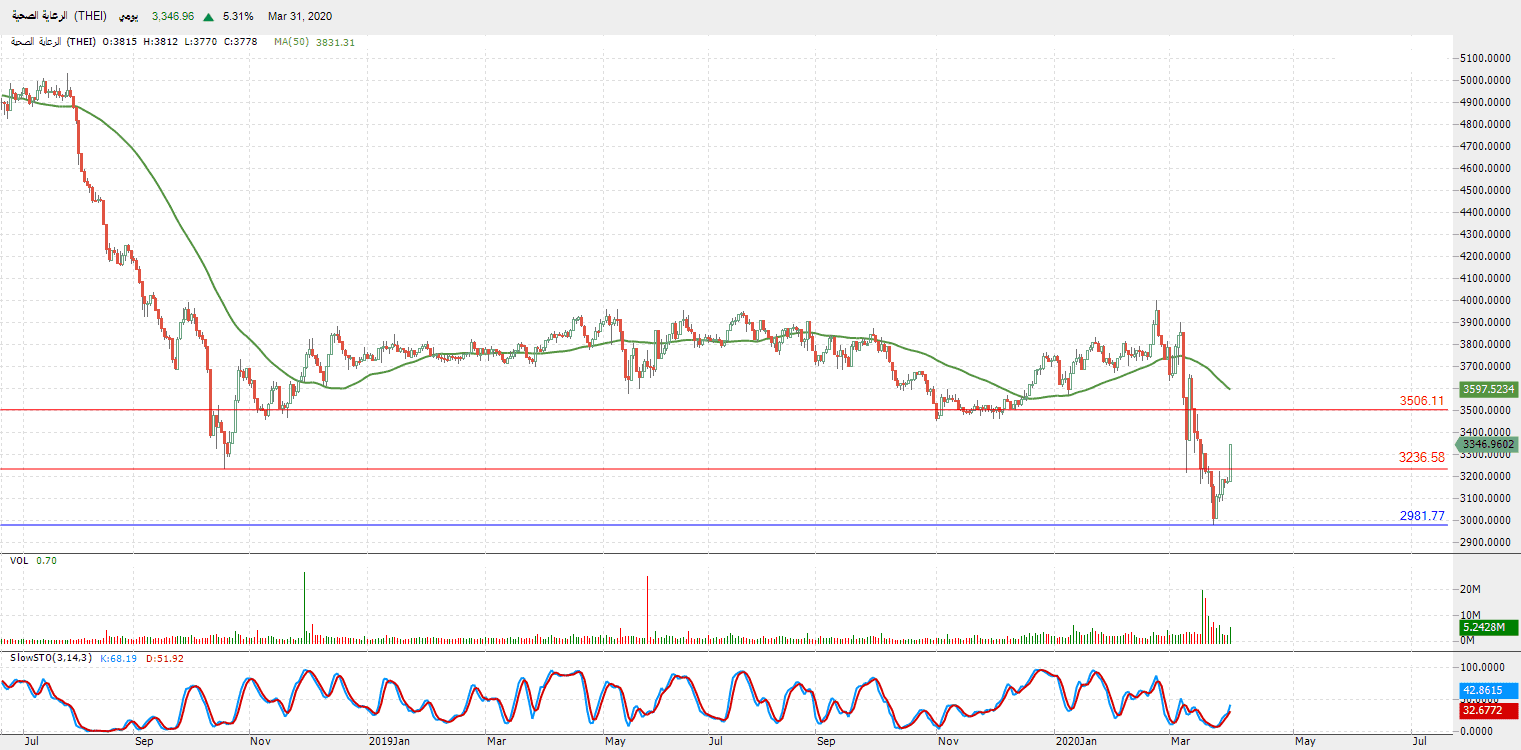Click the 2900.0000 price axis label
This screenshot has width=1521, height=750.
click(x=1485, y=542)
